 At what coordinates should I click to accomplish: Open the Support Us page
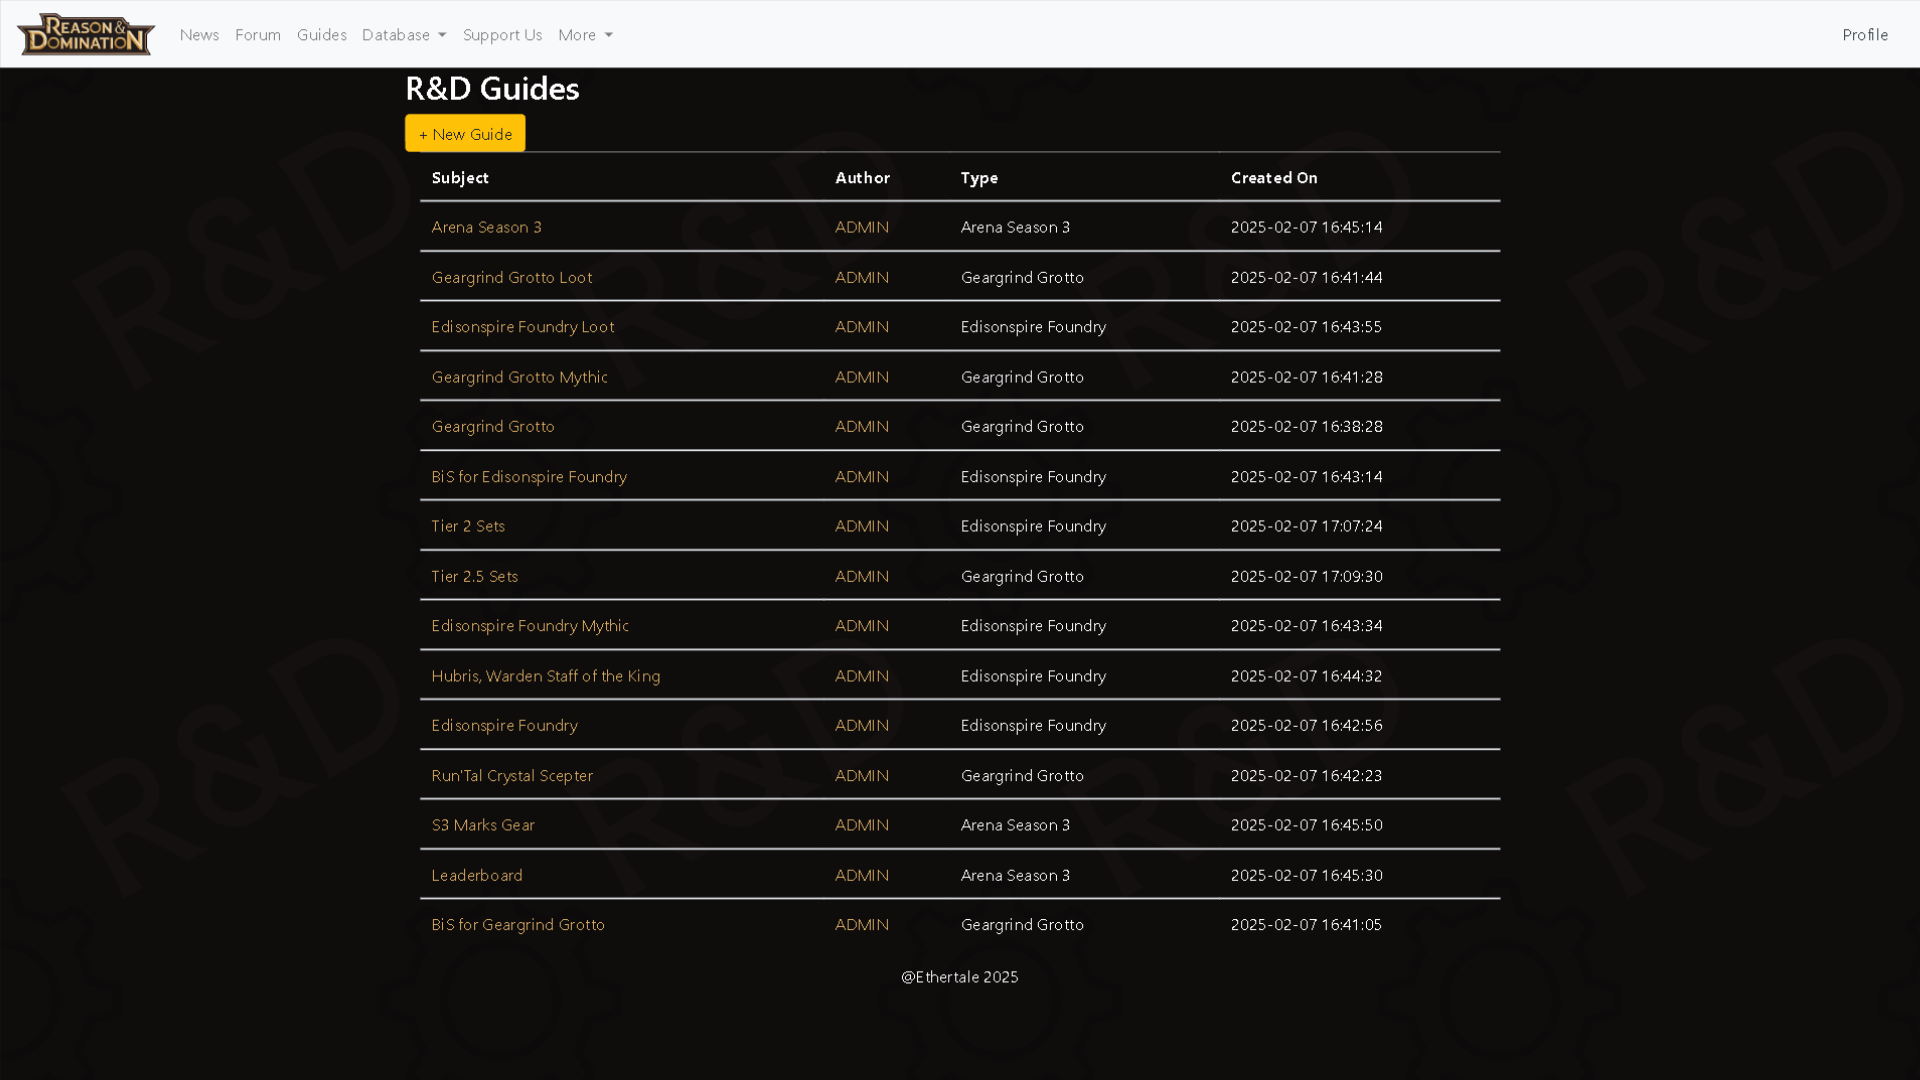tap(502, 34)
